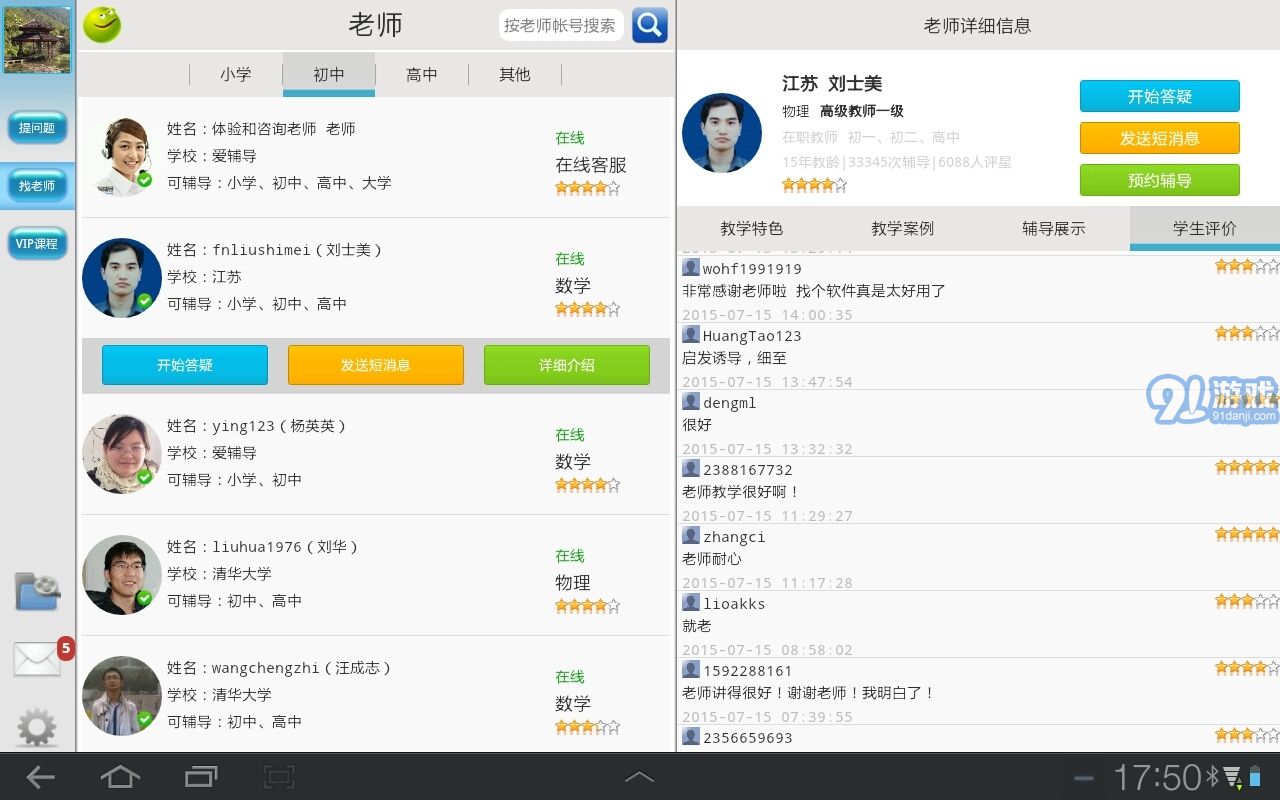Open the 辅导展示 tab
The image size is (1280, 800).
coord(1054,228)
